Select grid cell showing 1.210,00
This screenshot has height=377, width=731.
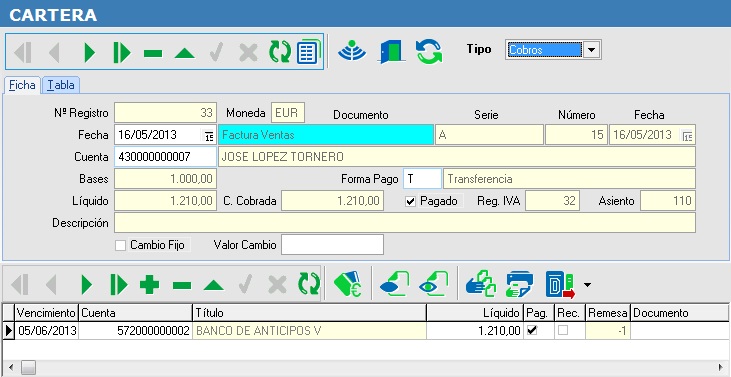tap(475, 331)
